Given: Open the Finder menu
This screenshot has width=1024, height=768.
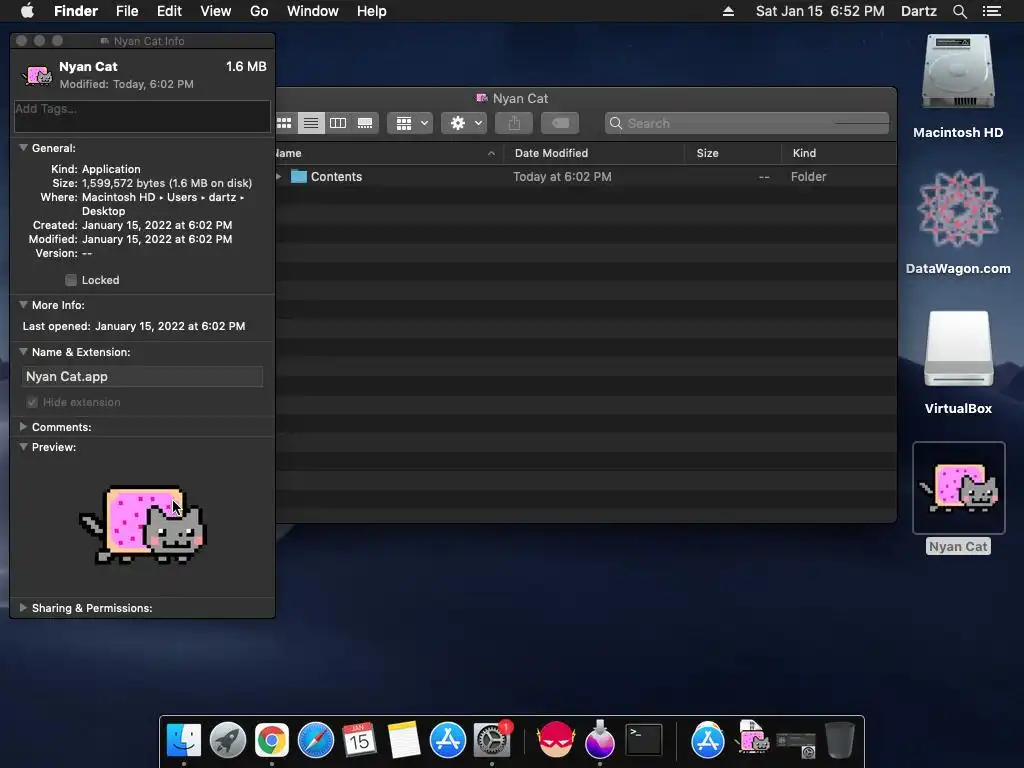Looking at the screenshot, I should 76,11.
